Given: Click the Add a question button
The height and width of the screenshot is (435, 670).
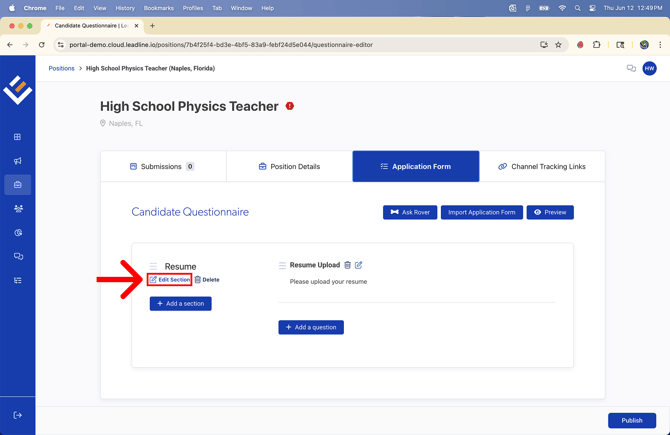Looking at the screenshot, I should (311, 327).
